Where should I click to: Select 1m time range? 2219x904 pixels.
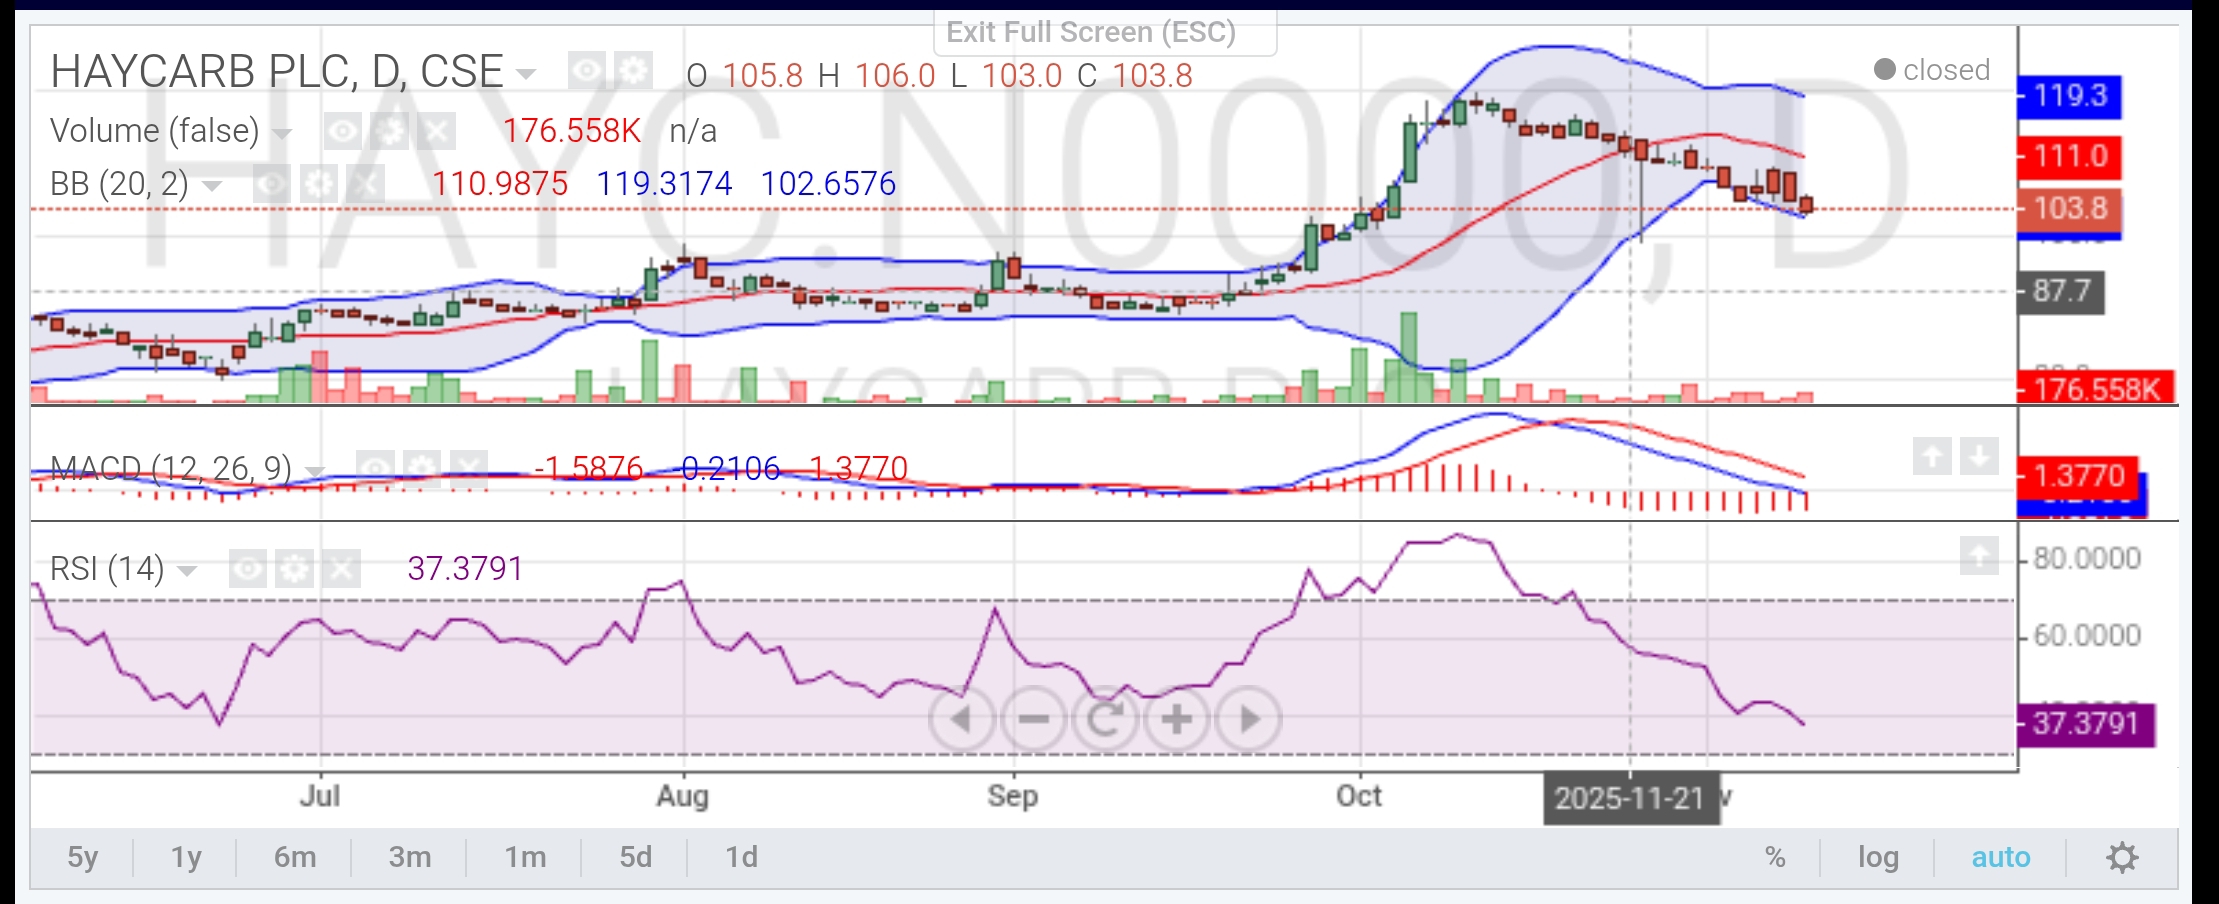coord(525,857)
